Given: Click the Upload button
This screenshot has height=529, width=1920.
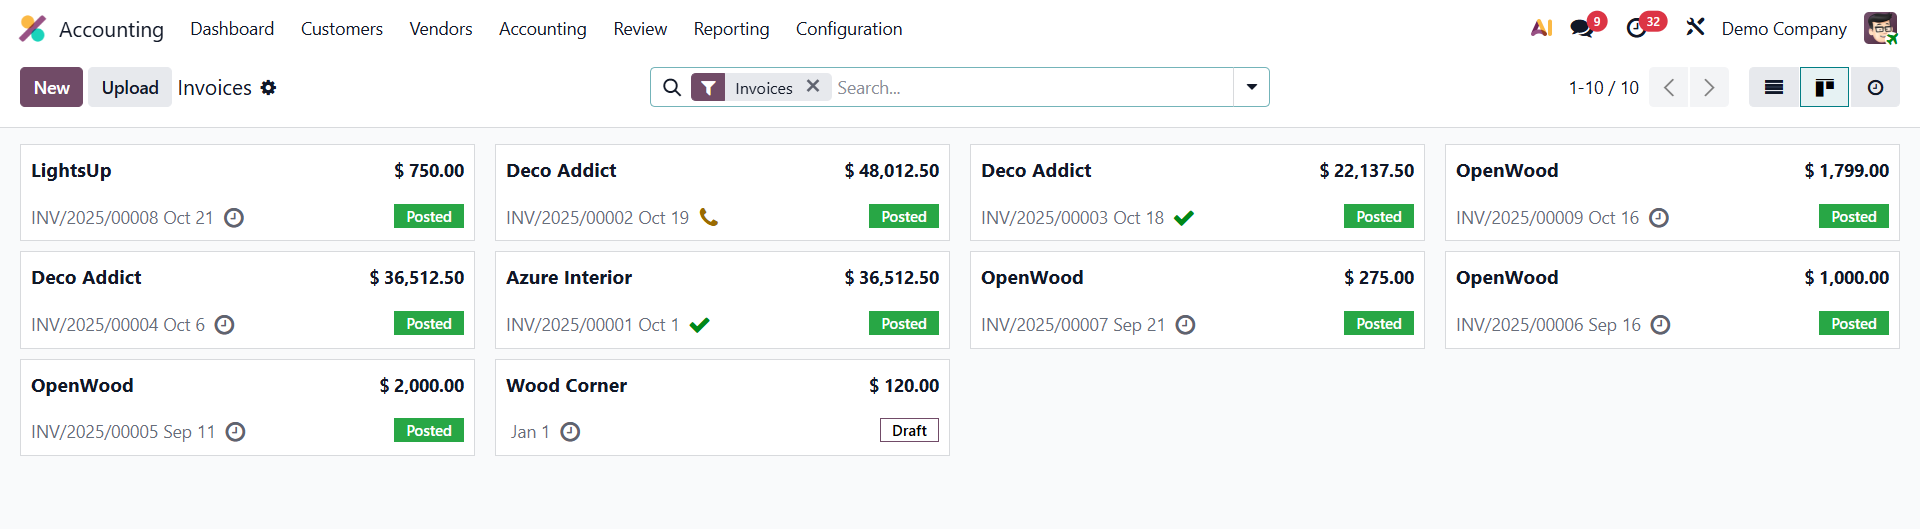Looking at the screenshot, I should [x=130, y=88].
